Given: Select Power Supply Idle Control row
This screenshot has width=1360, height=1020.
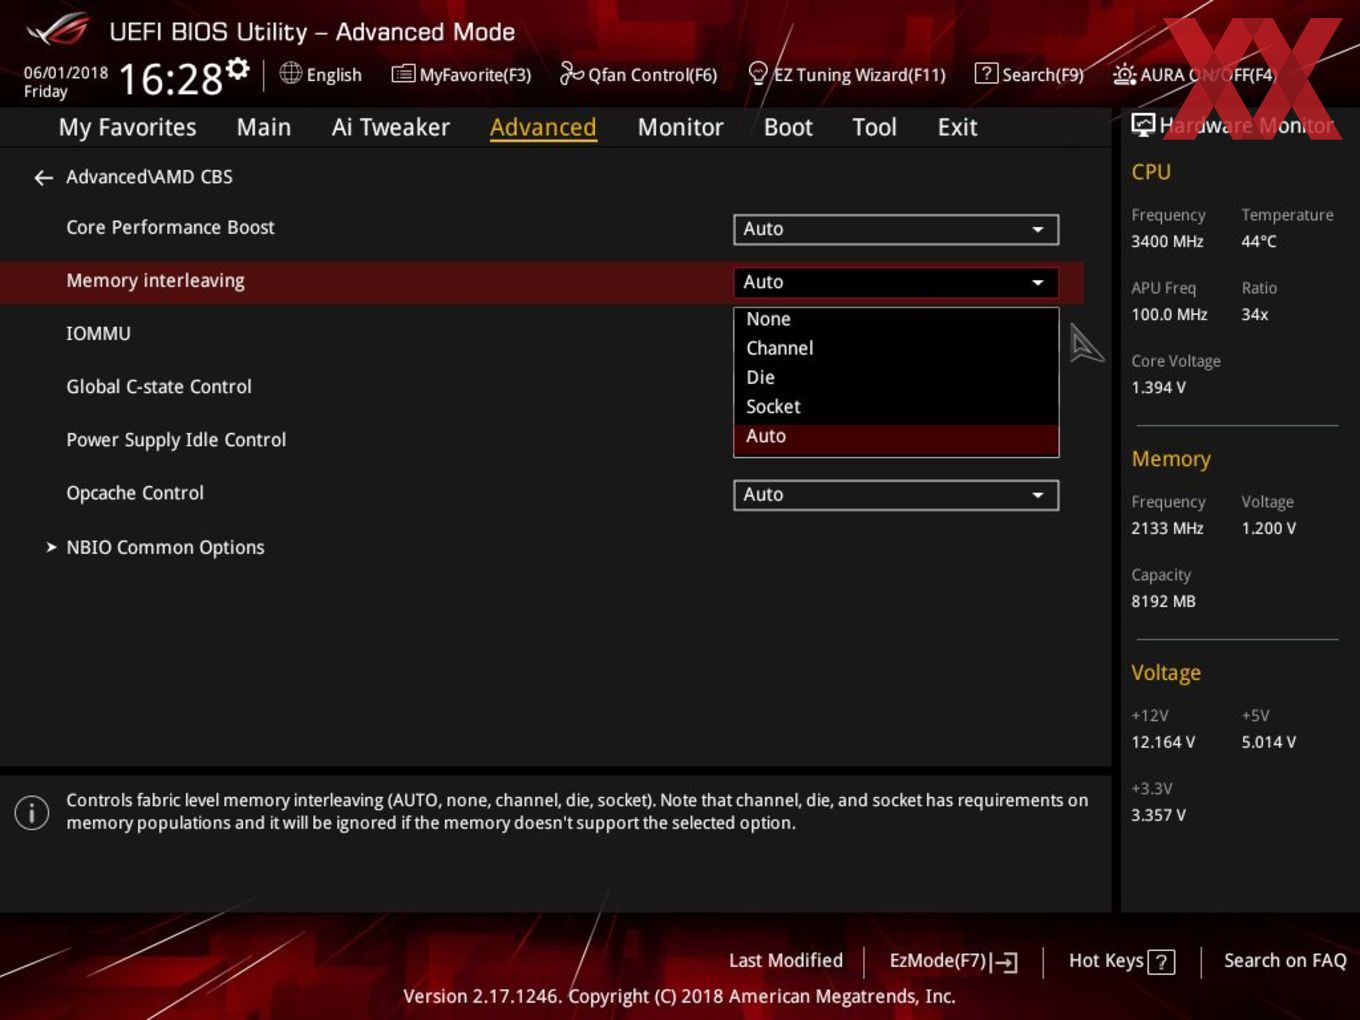Looking at the screenshot, I should [176, 440].
